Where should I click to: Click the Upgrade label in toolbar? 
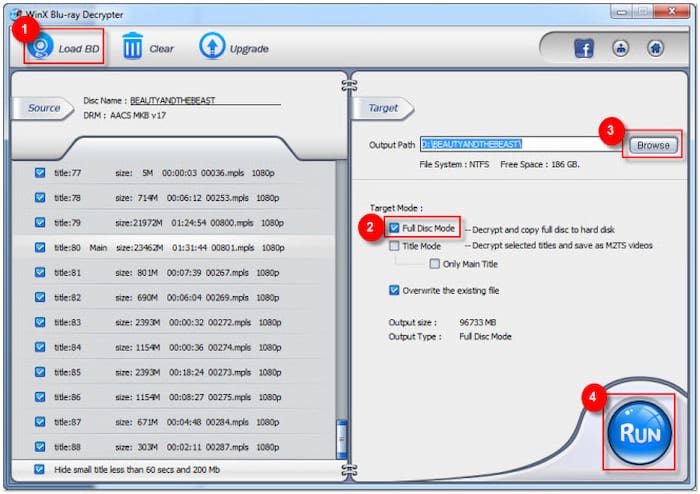point(249,49)
